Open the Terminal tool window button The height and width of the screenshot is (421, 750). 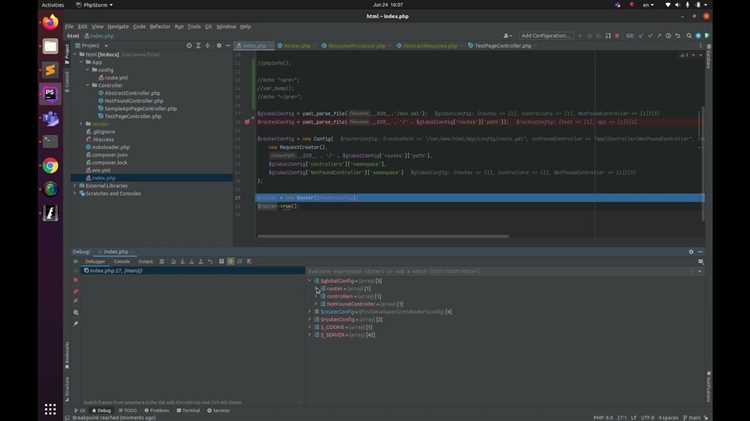188,410
